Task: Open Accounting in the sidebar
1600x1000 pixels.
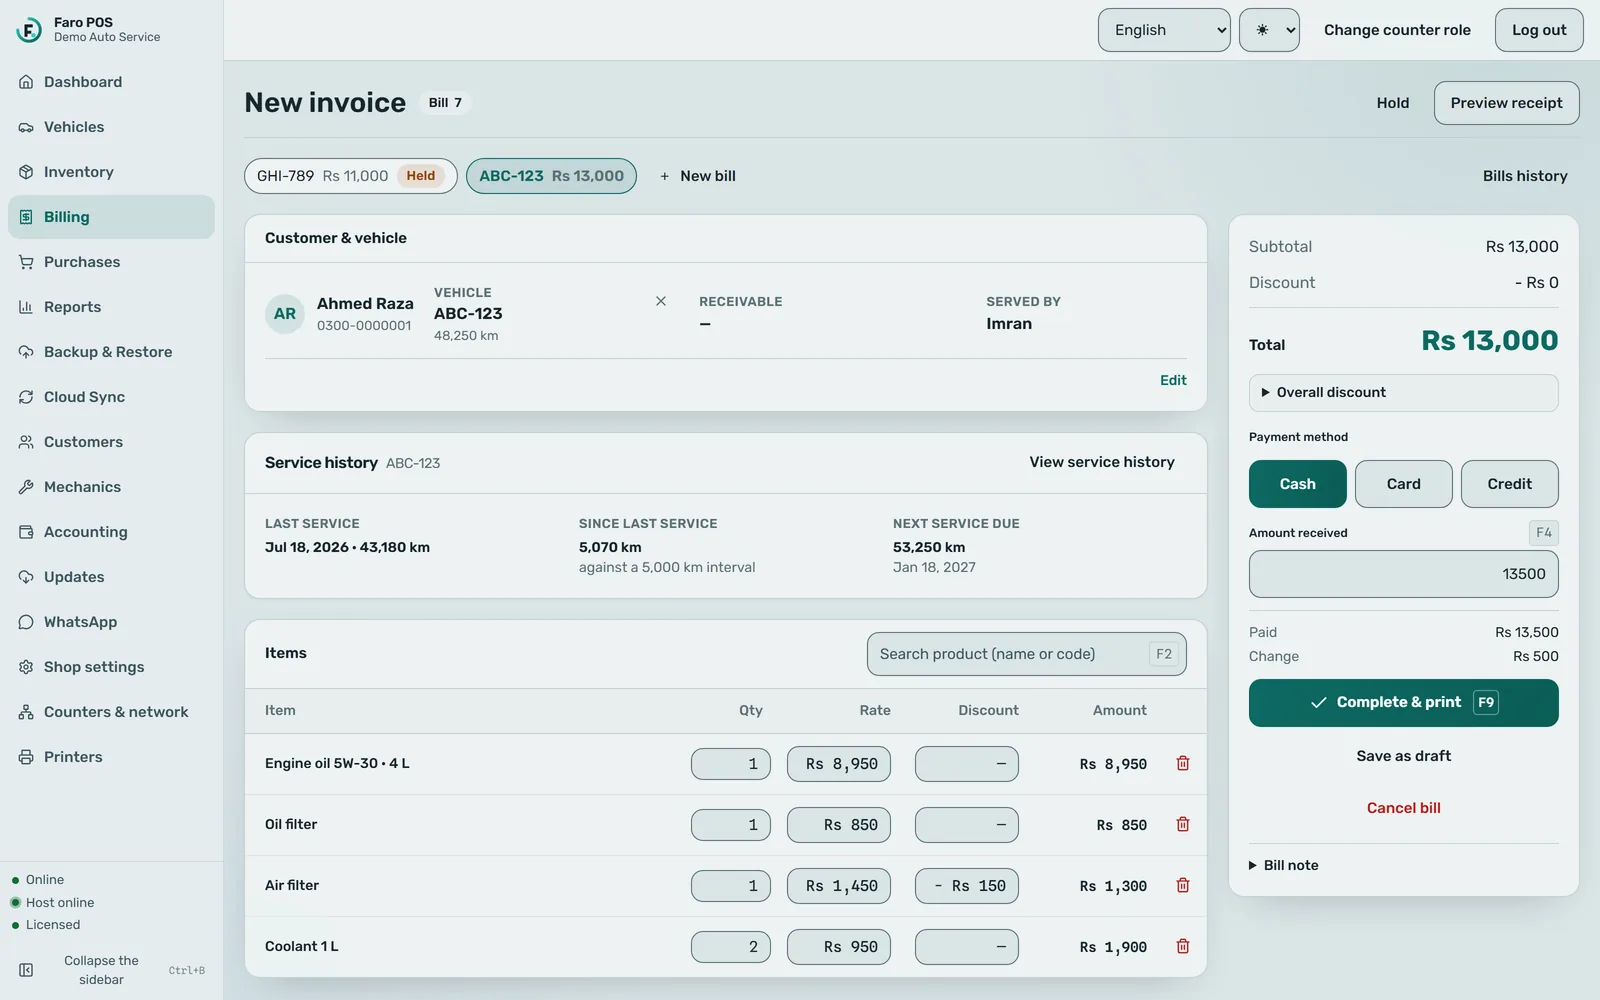Action: point(111,532)
